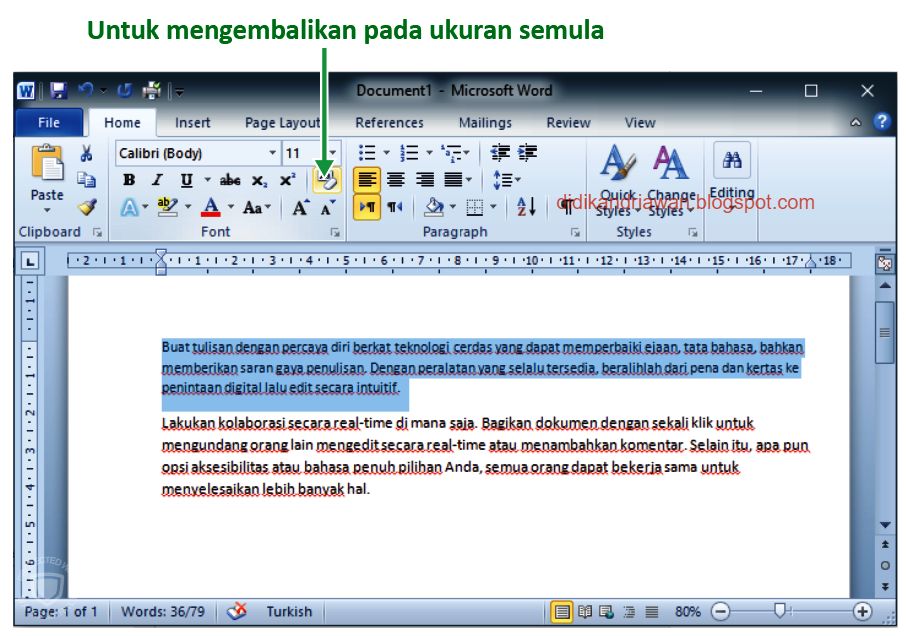Select the Text Highlight Color tool
The width and height of the screenshot is (906, 636).
(x=166, y=204)
